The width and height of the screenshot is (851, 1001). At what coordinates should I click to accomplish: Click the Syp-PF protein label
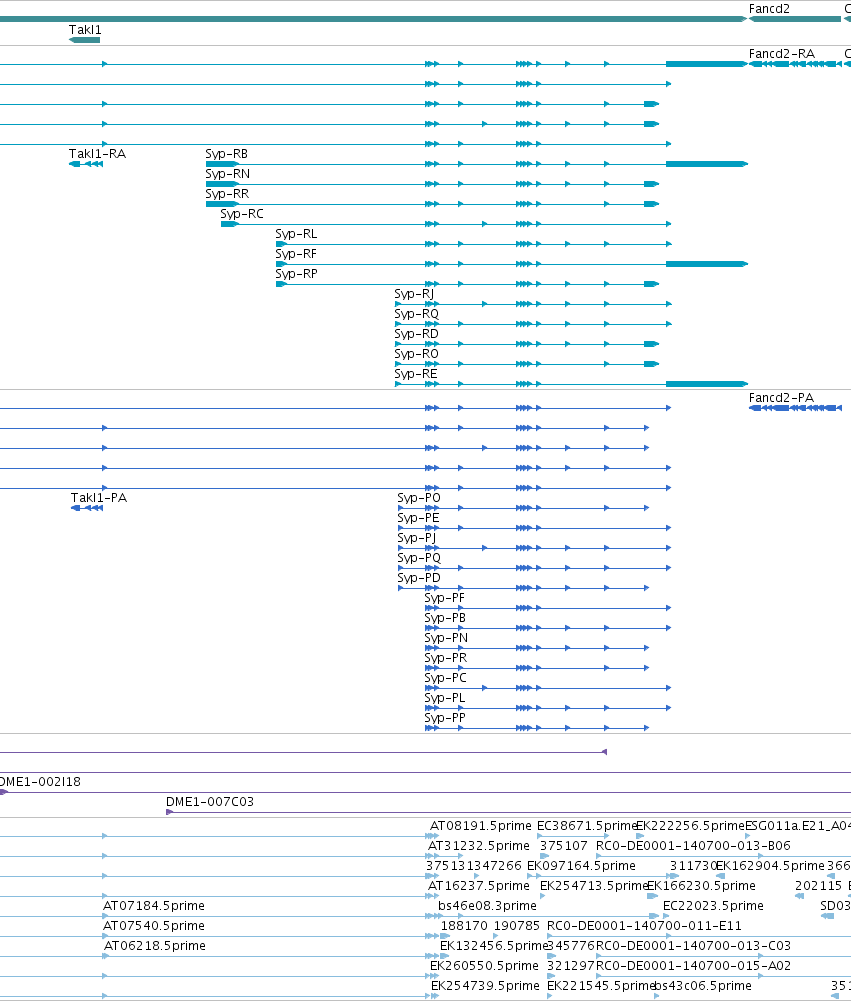[x=444, y=598]
